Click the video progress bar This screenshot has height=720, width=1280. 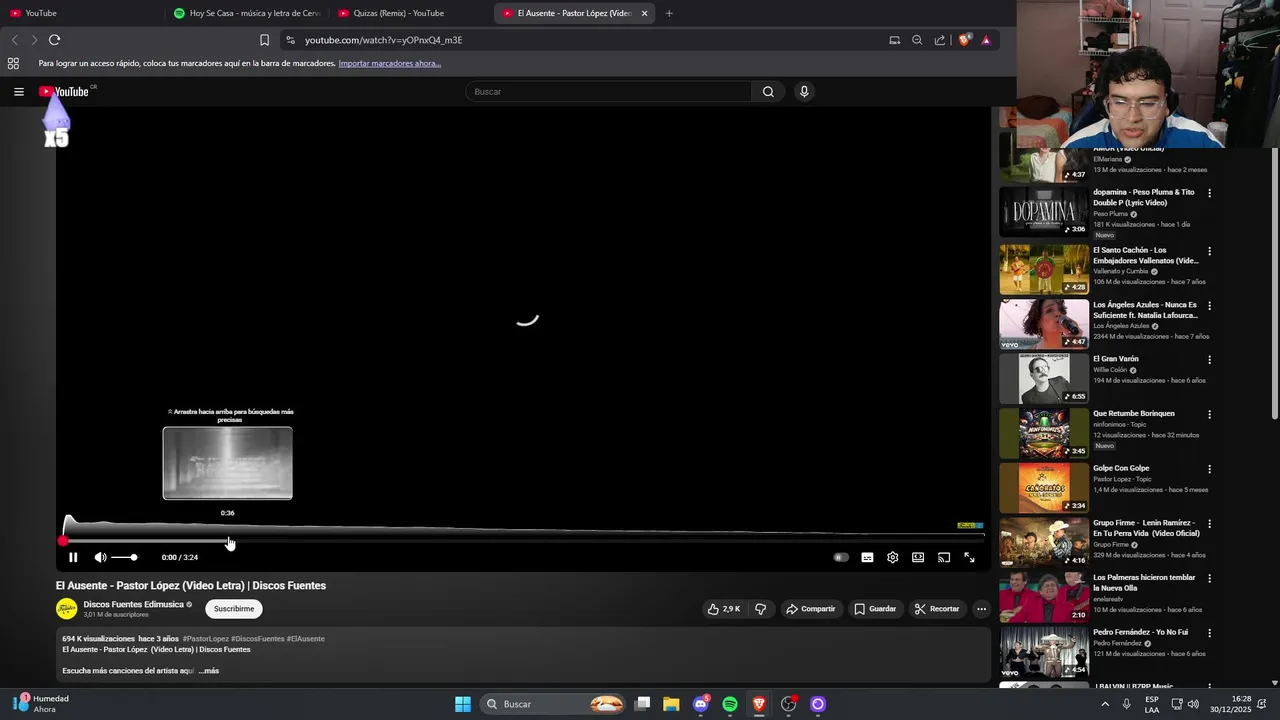[x=523, y=541]
